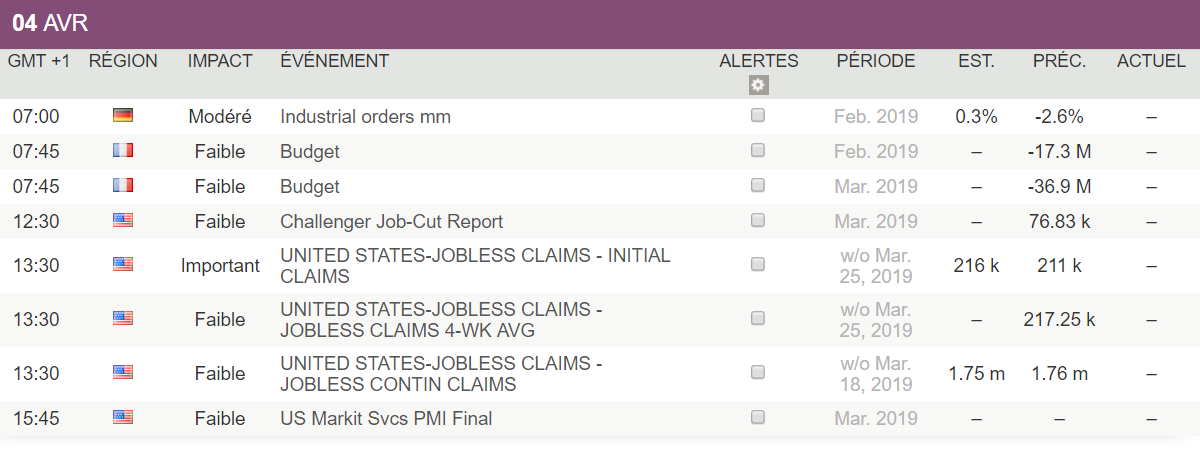Image resolution: width=1200 pixels, height=475 pixels.
Task: Click US flag beside US Markit Svcs PMI
Action: pyautogui.click(x=123, y=418)
